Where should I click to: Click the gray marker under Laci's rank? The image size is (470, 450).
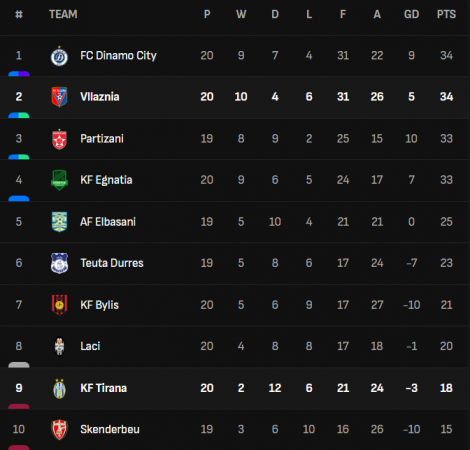pyautogui.click(x=19, y=365)
